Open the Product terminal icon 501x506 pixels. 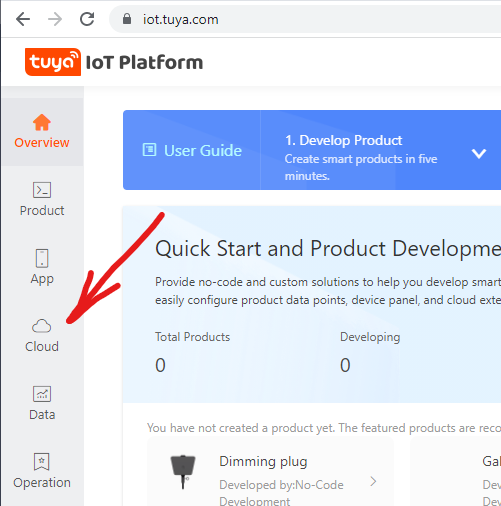[x=42, y=190]
